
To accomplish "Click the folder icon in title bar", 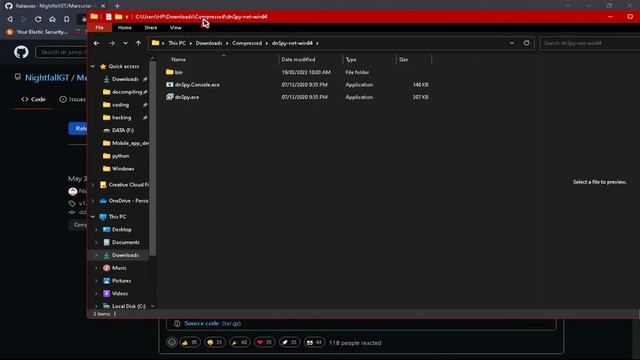I will 94,17.
